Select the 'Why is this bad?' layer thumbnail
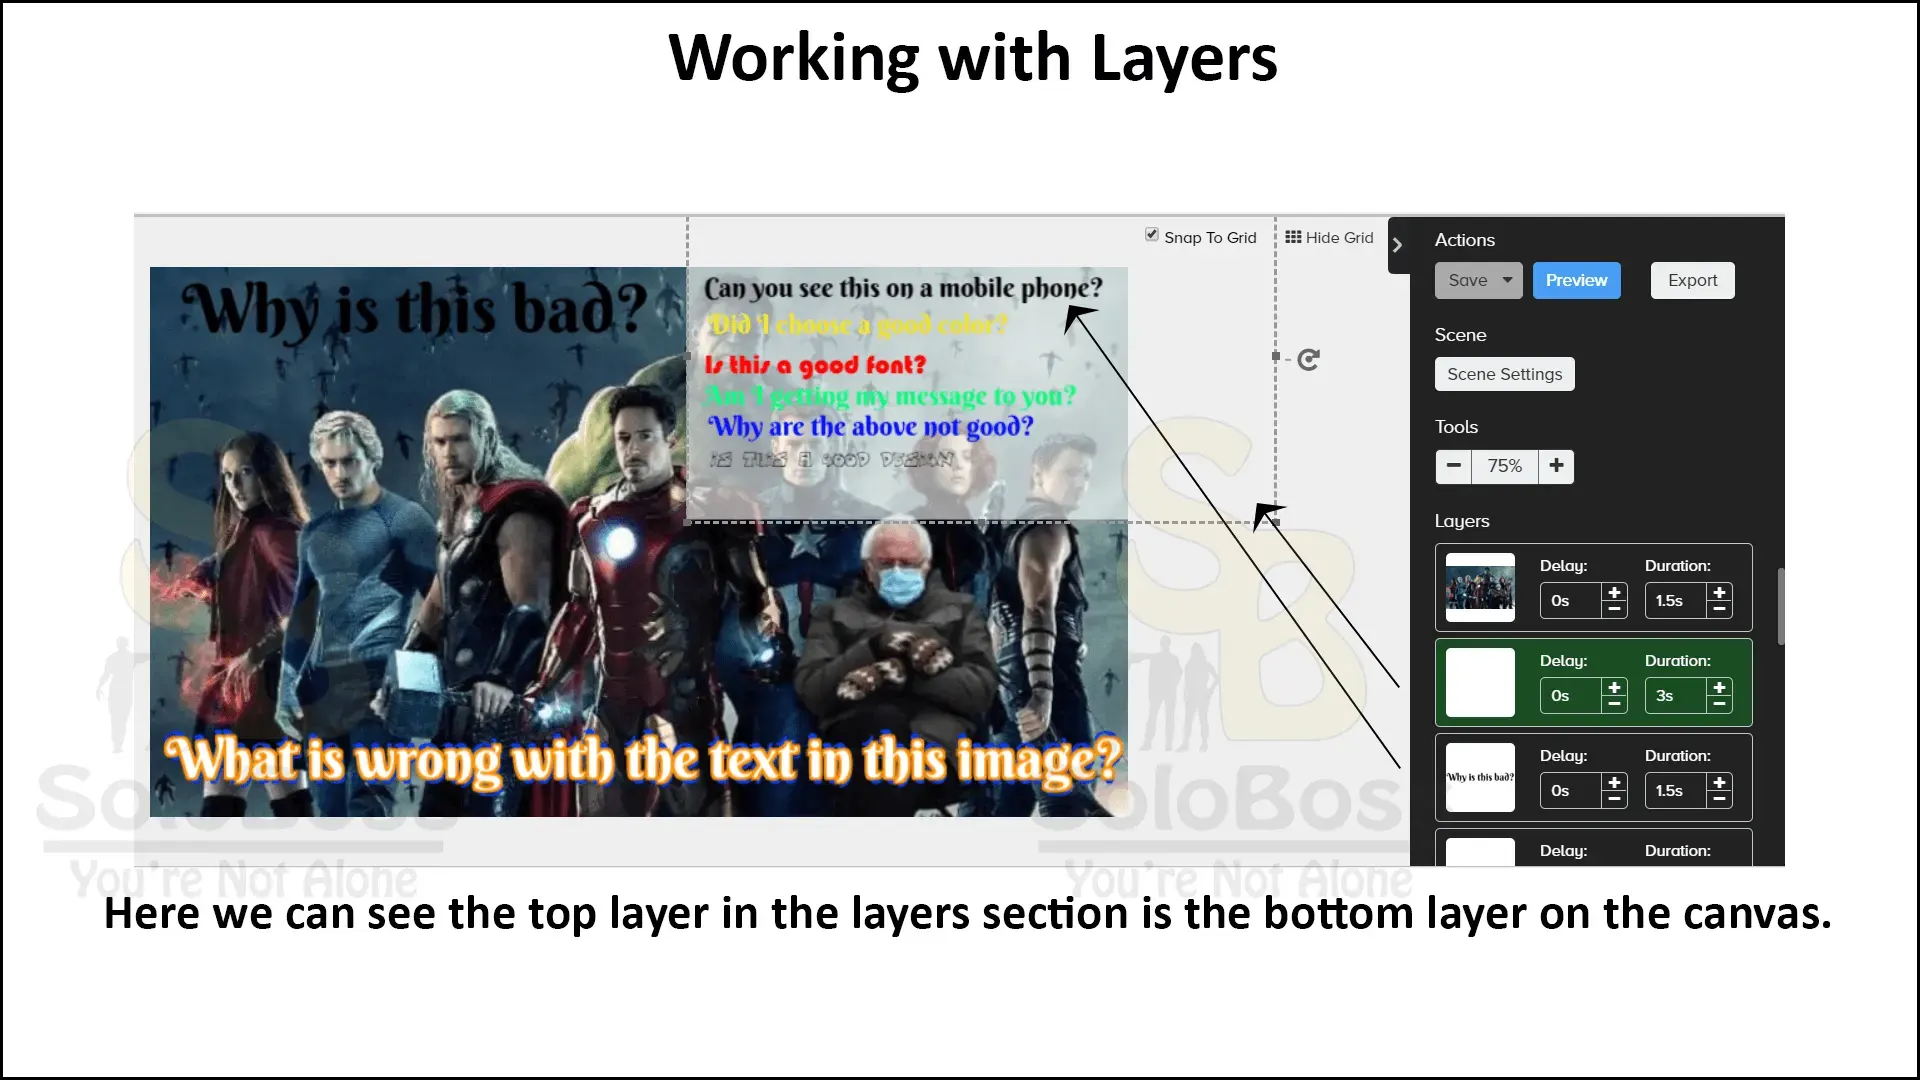This screenshot has width=1920, height=1080. tap(1480, 778)
